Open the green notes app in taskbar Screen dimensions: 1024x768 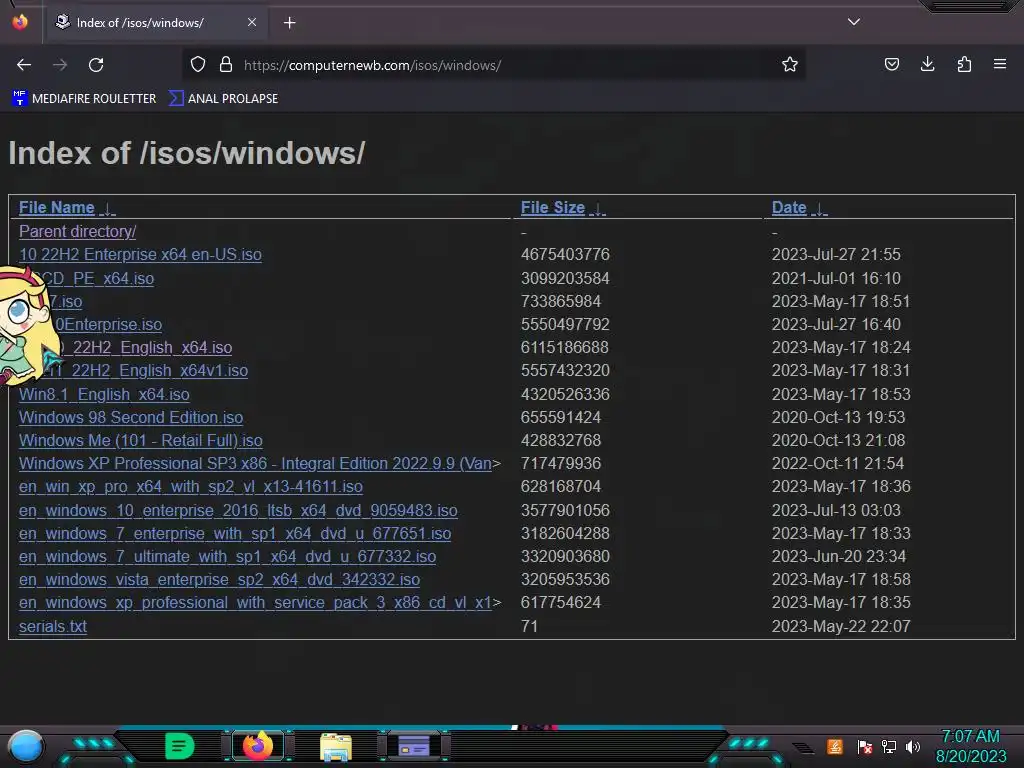pyautogui.click(x=180, y=746)
